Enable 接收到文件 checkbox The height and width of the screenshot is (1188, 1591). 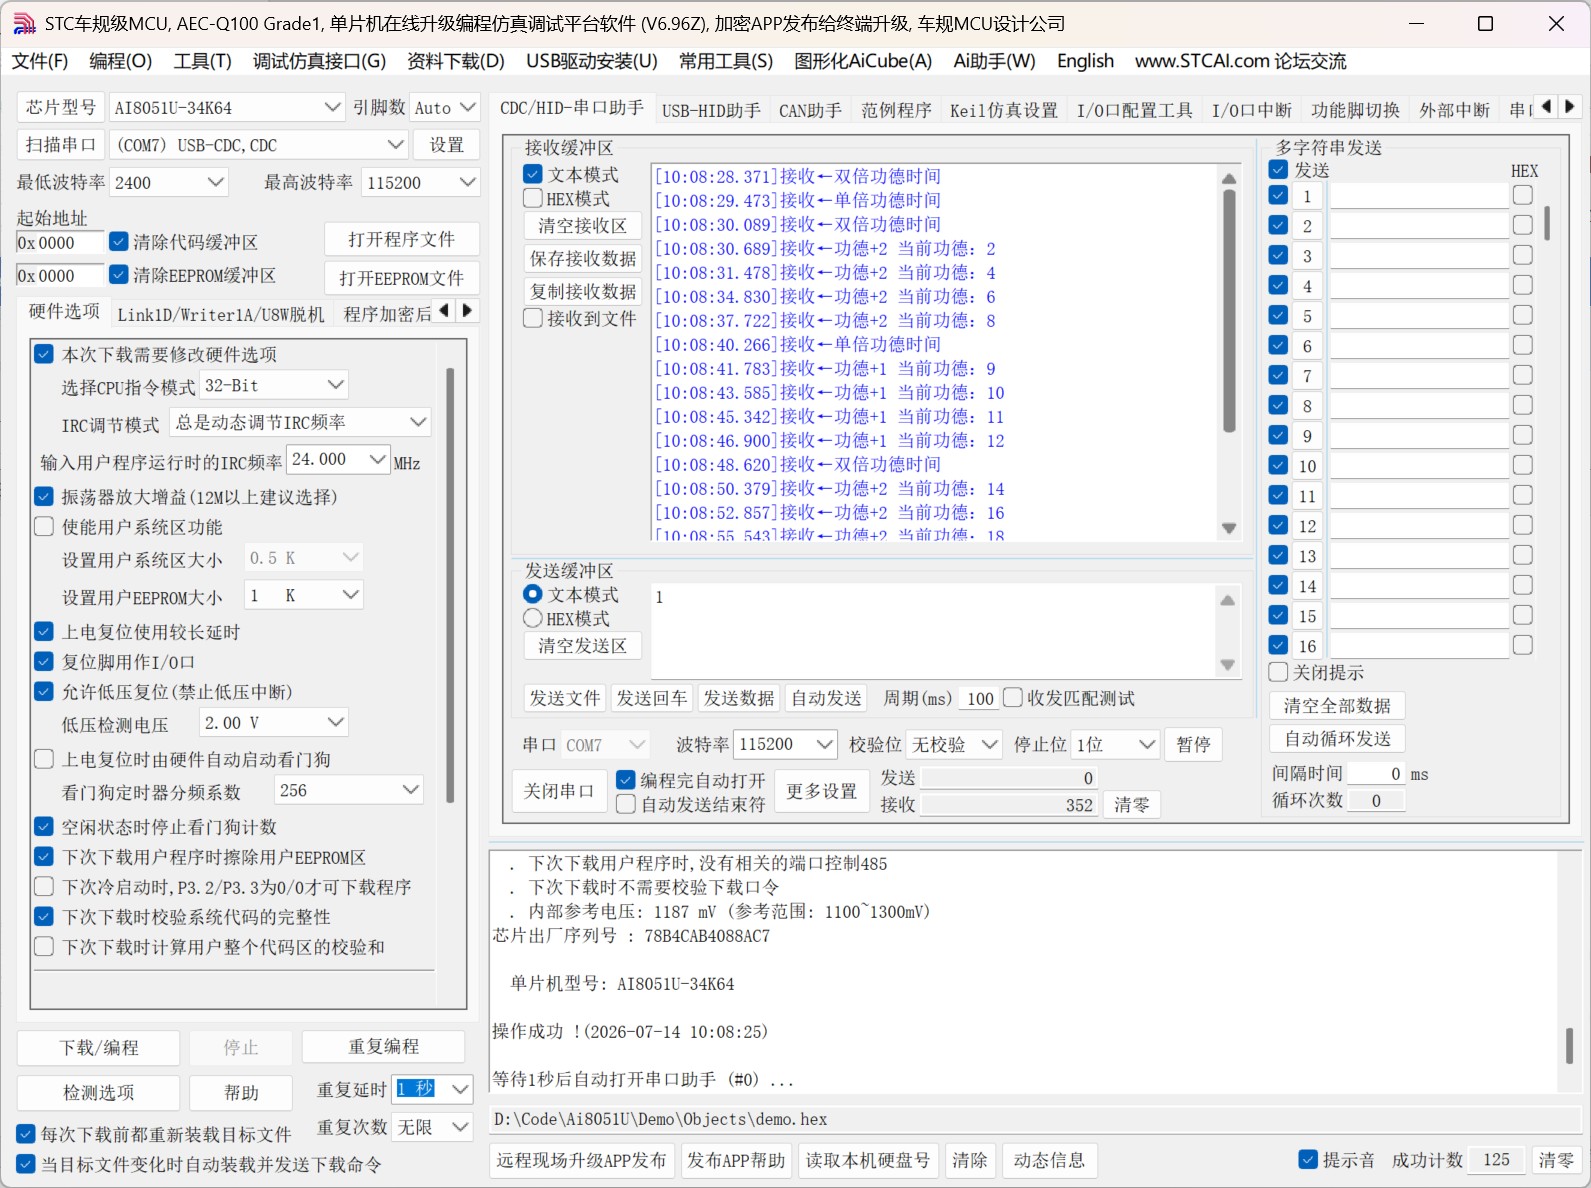click(x=533, y=318)
